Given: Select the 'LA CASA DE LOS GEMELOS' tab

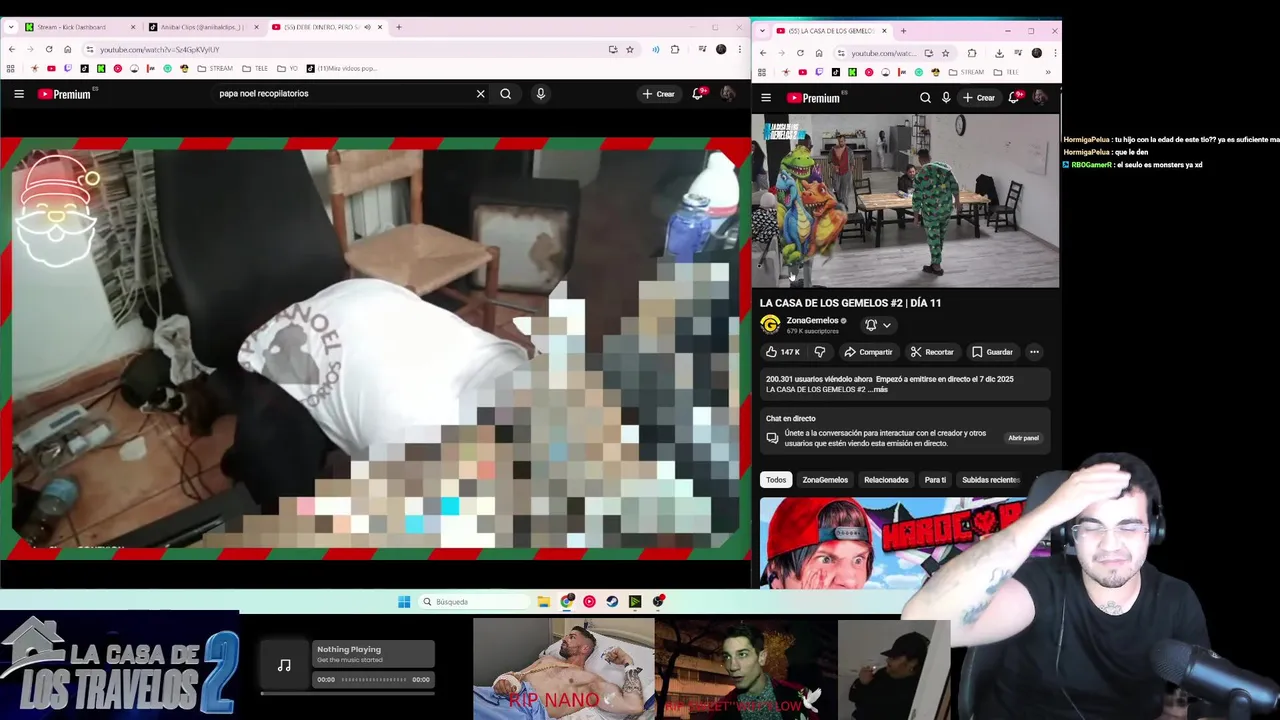Looking at the screenshot, I should (830, 31).
